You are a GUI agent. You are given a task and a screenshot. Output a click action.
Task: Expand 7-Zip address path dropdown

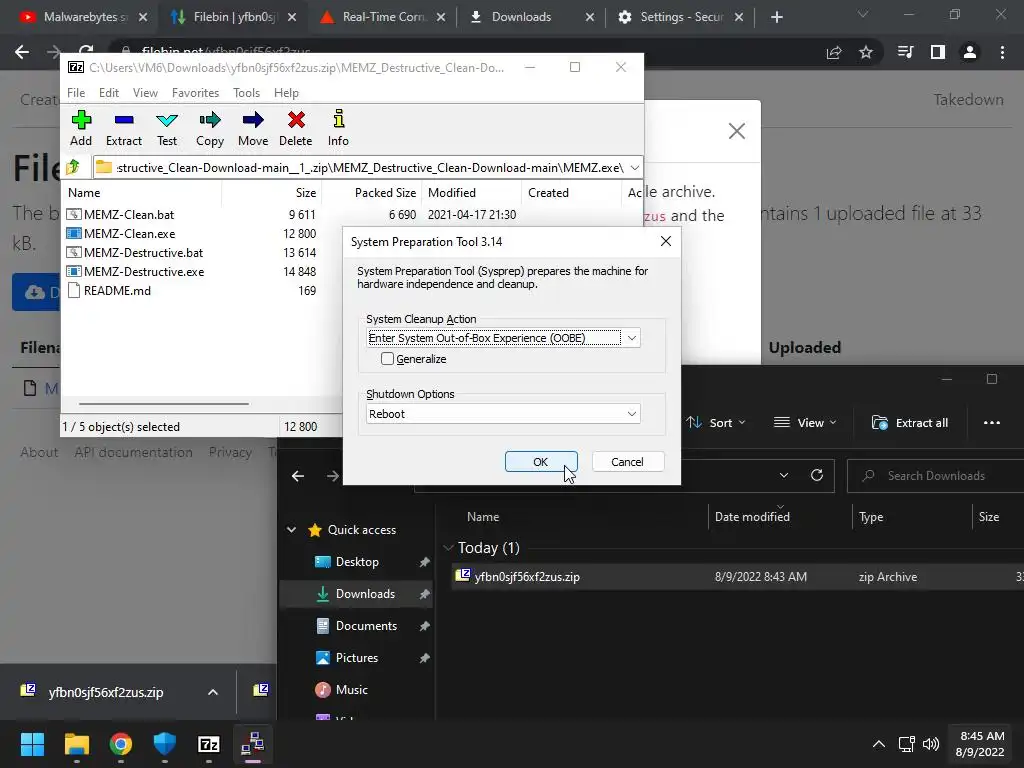coord(635,168)
